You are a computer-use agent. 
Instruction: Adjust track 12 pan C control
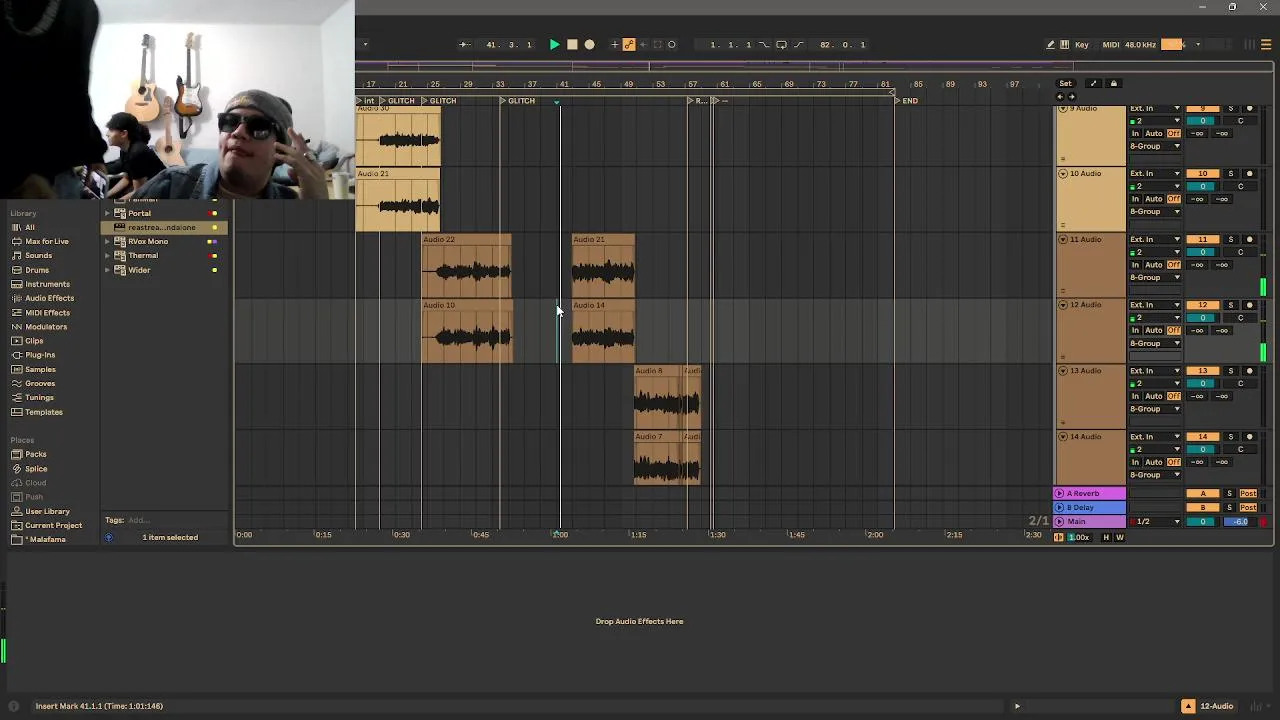1240,318
